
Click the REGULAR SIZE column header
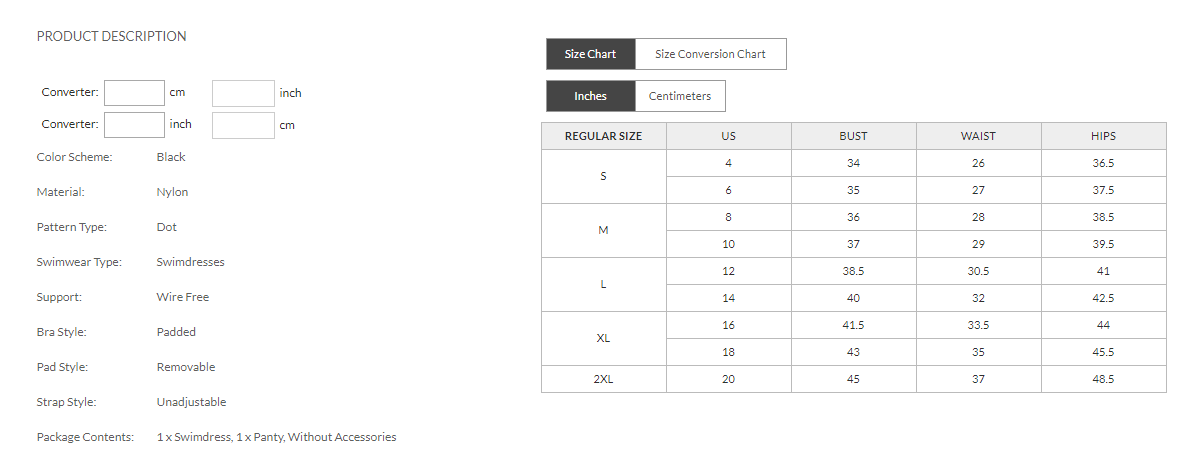(x=603, y=136)
